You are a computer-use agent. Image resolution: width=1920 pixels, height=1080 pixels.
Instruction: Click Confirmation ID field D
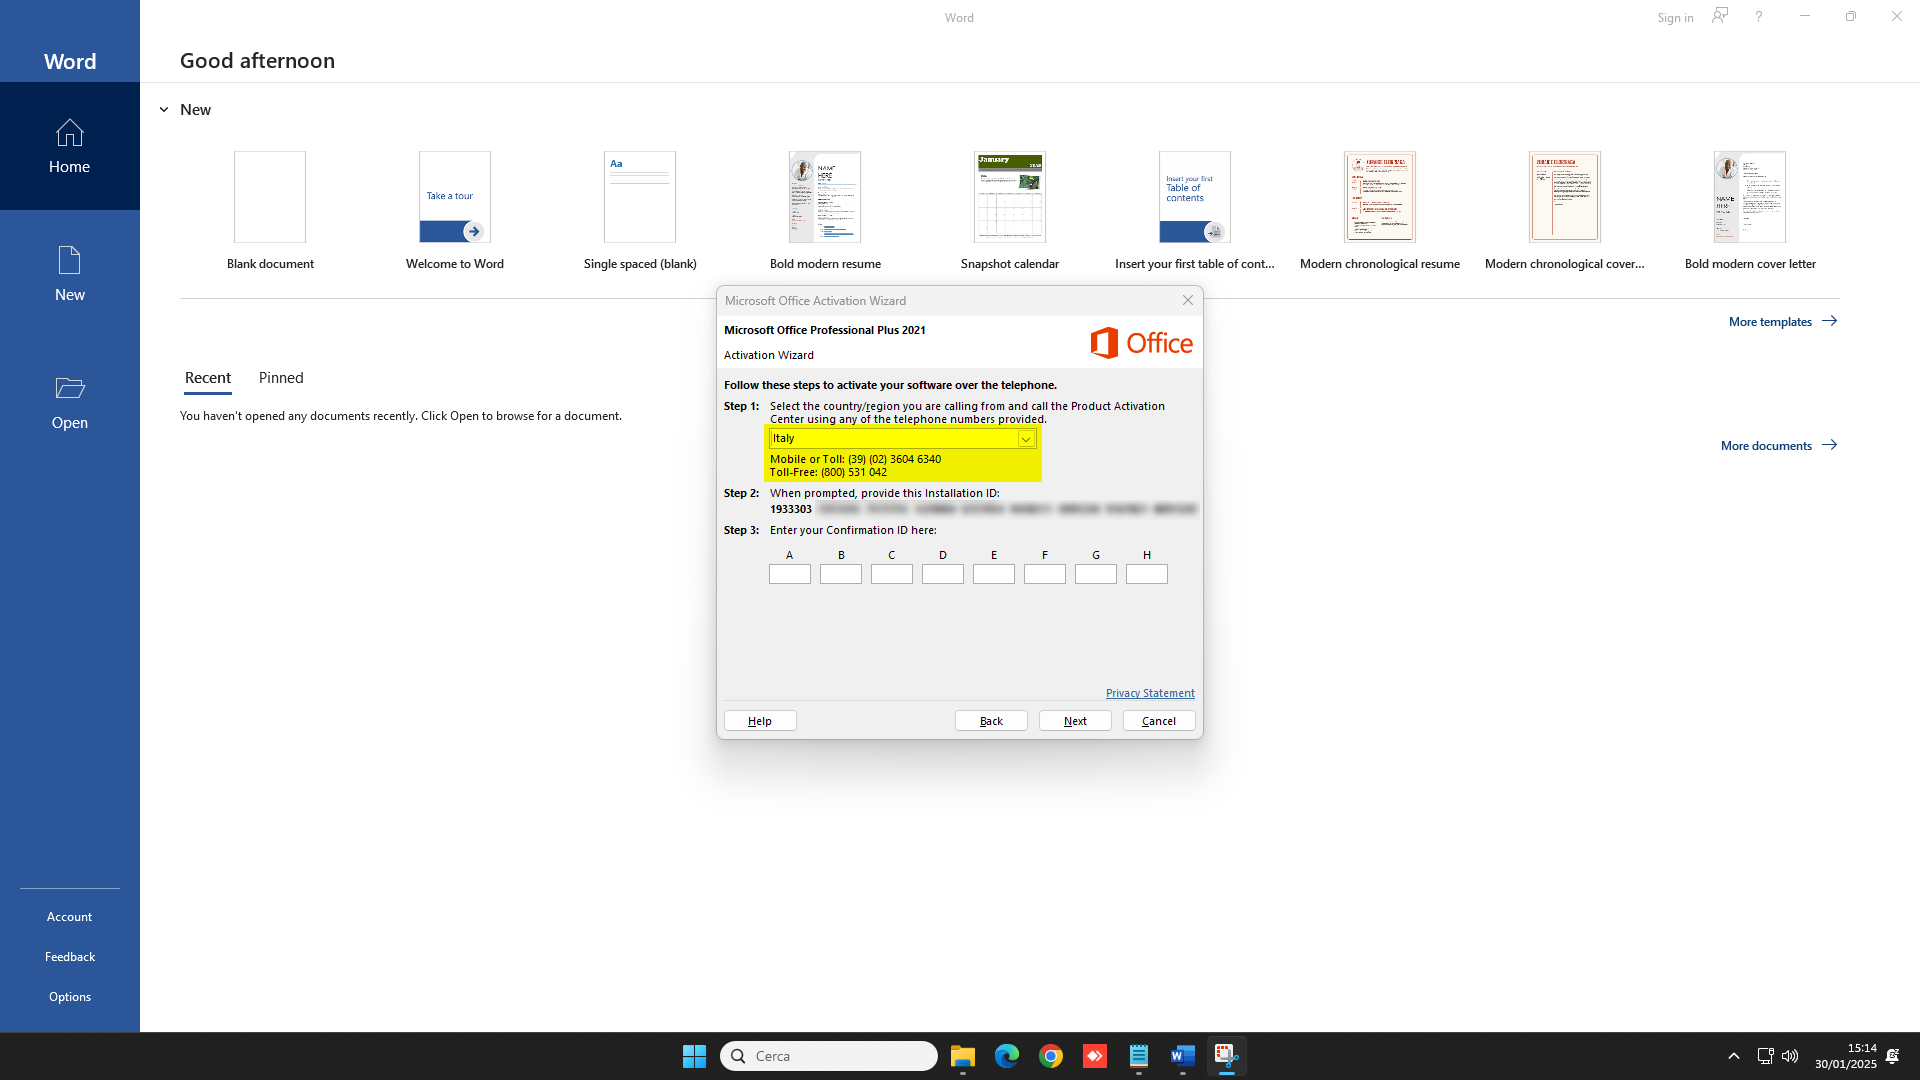(x=943, y=574)
